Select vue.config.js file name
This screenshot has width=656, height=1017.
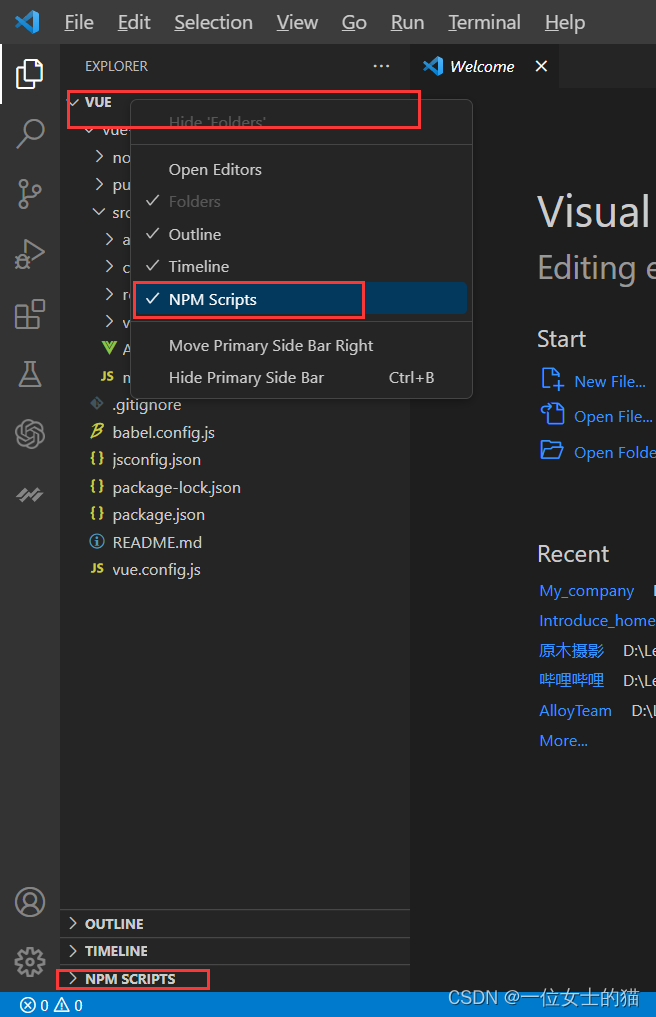click(156, 569)
